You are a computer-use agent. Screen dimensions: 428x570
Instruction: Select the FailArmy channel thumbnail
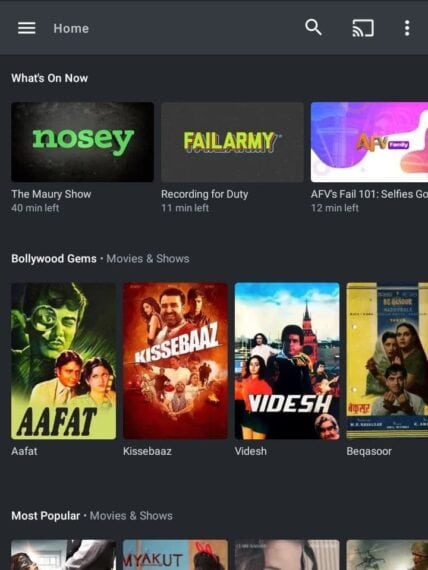tap(232, 142)
